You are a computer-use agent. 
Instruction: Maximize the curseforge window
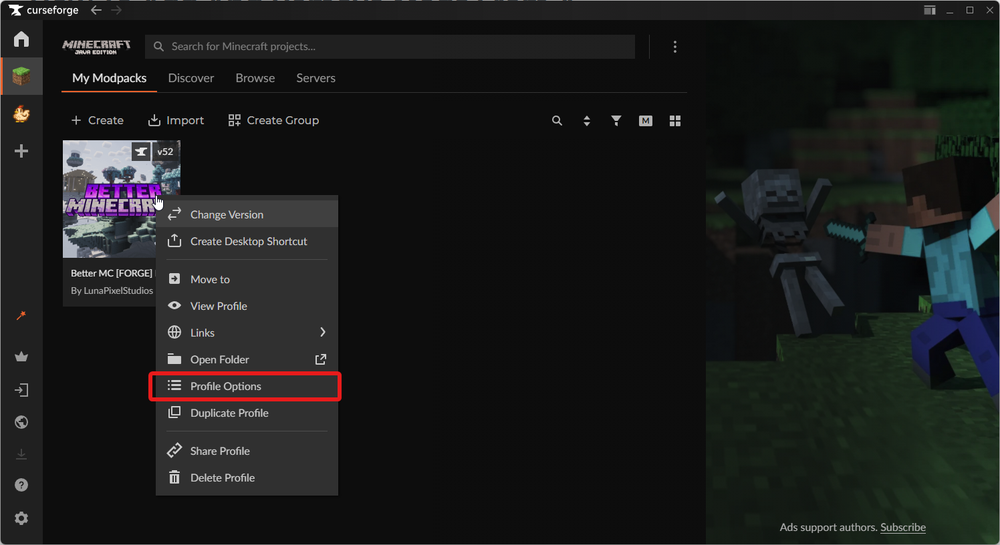[x=969, y=10]
